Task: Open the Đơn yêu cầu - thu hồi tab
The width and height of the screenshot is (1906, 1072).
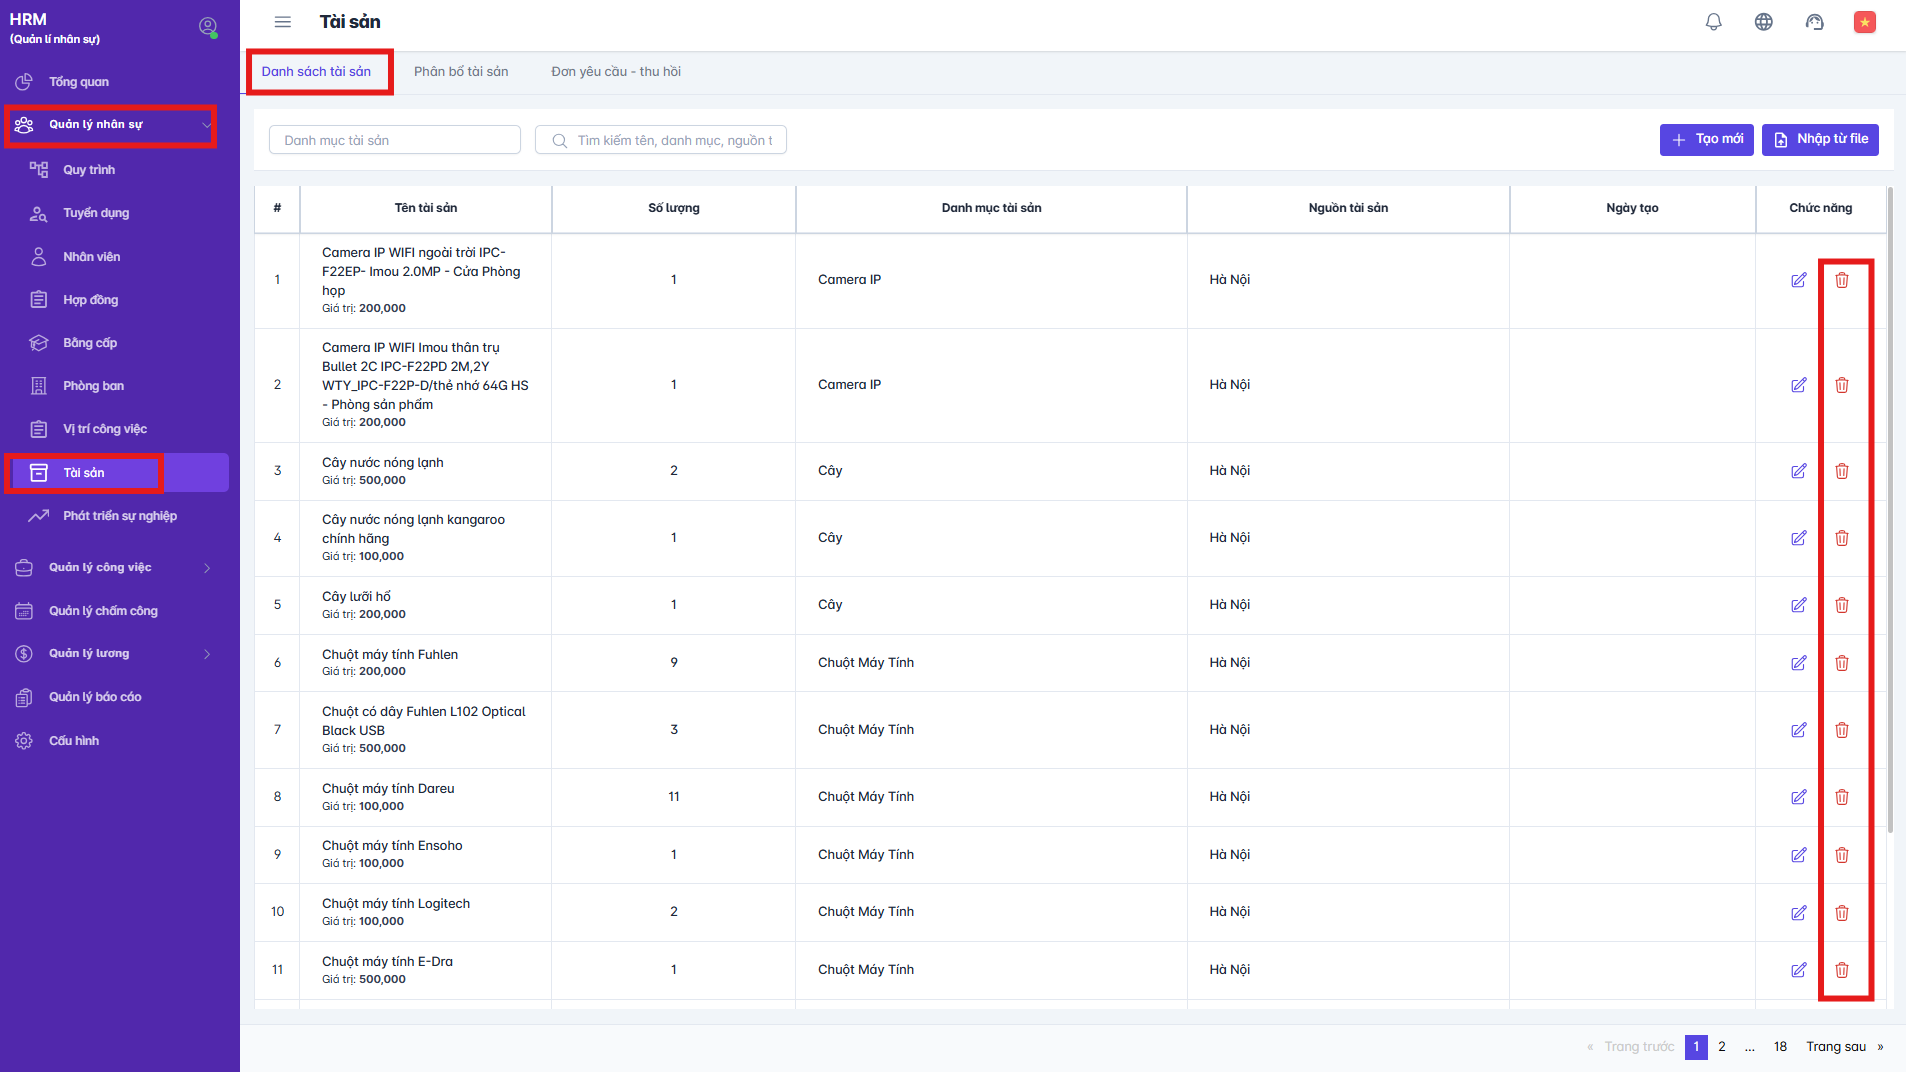Action: click(x=616, y=72)
